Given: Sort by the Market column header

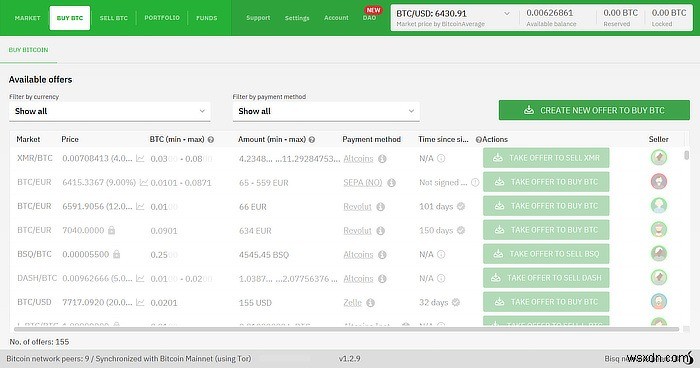Looking at the screenshot, I should click(x=28, y=139).
